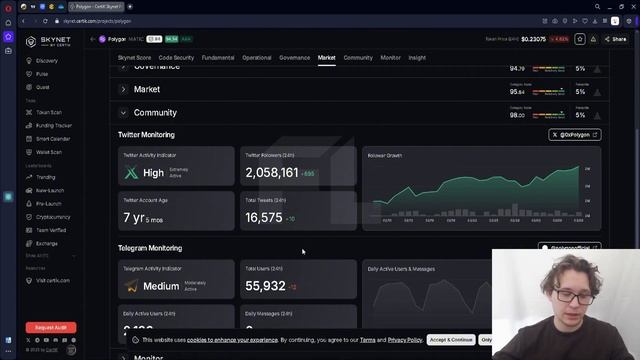Click the Market category score 95.84

517,92
